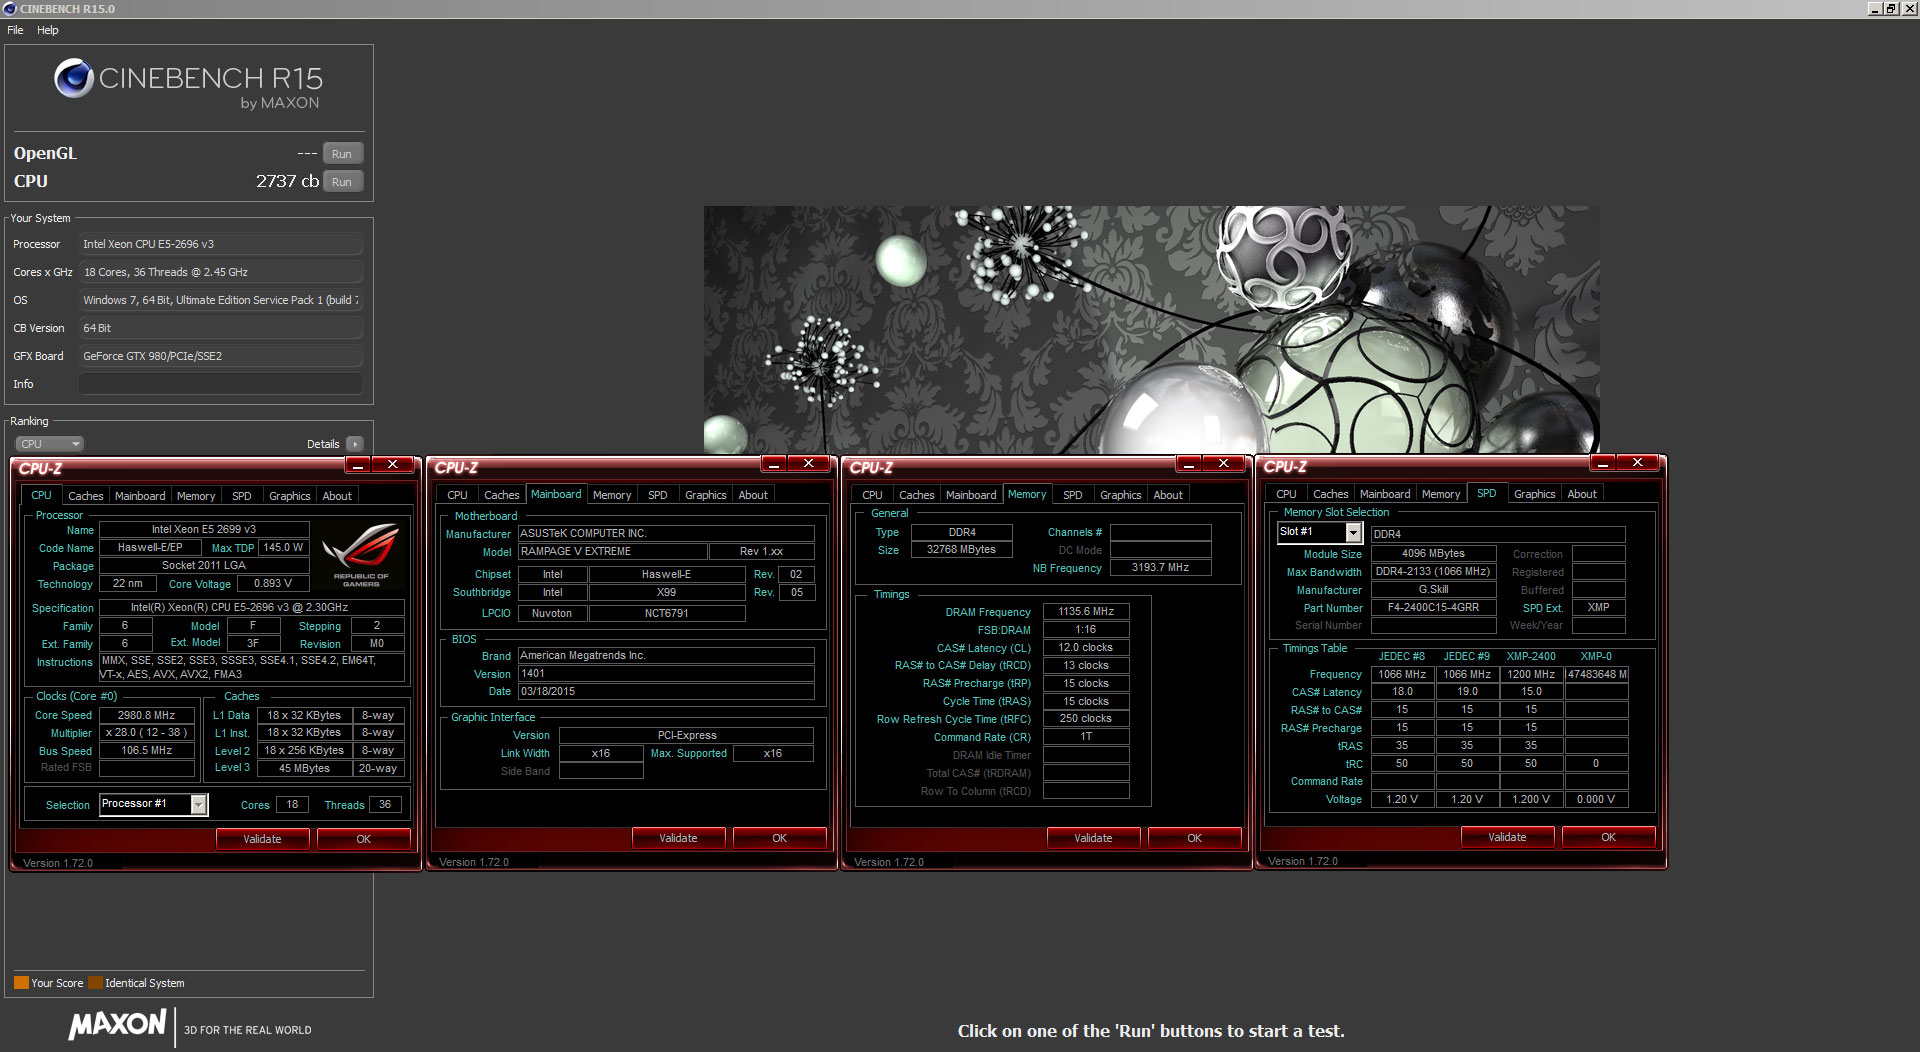Click the Cinebench R15 logo icon
Viewport: 1920px width, 1052px height.
click(x=74, y=78)
